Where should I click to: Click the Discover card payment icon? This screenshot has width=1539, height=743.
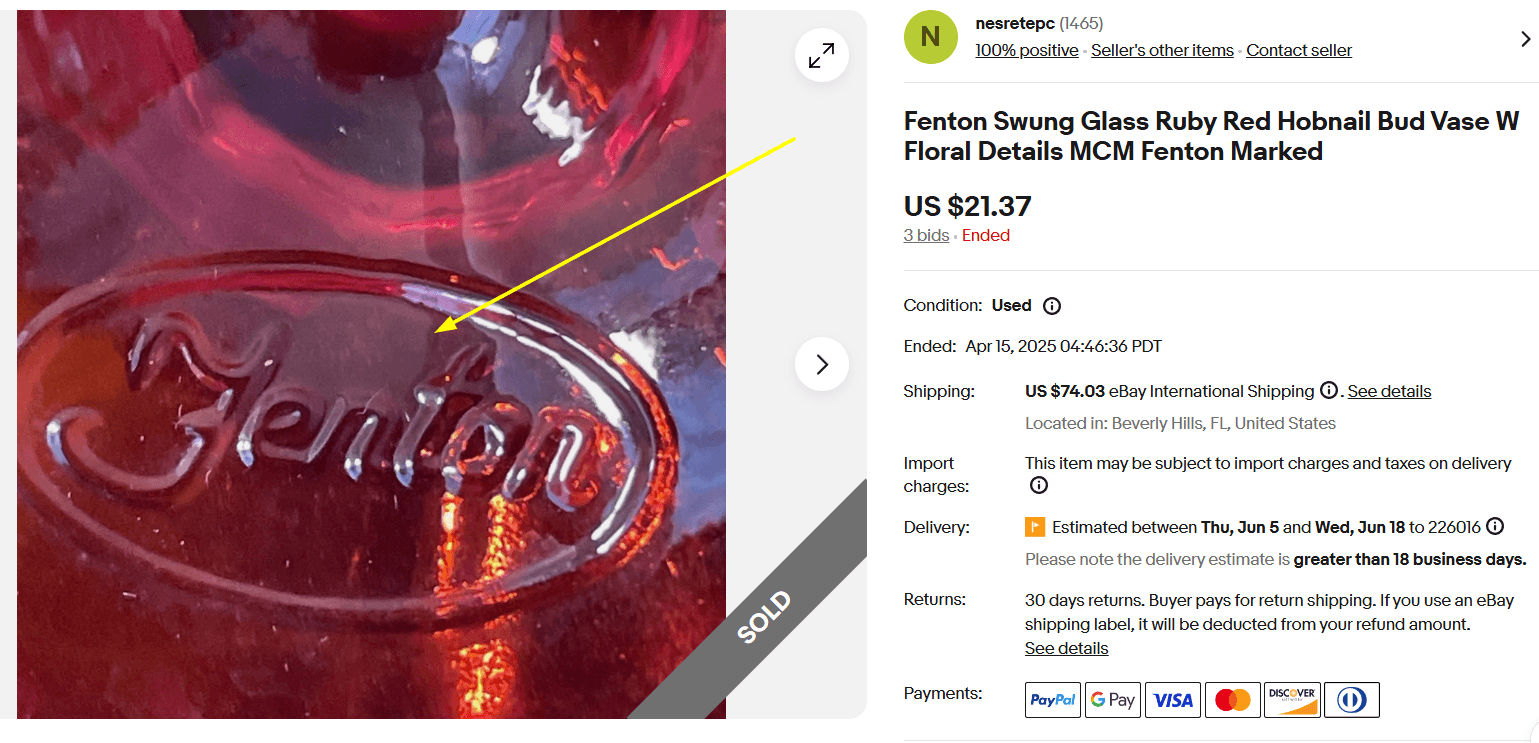tap(1292, 699)
